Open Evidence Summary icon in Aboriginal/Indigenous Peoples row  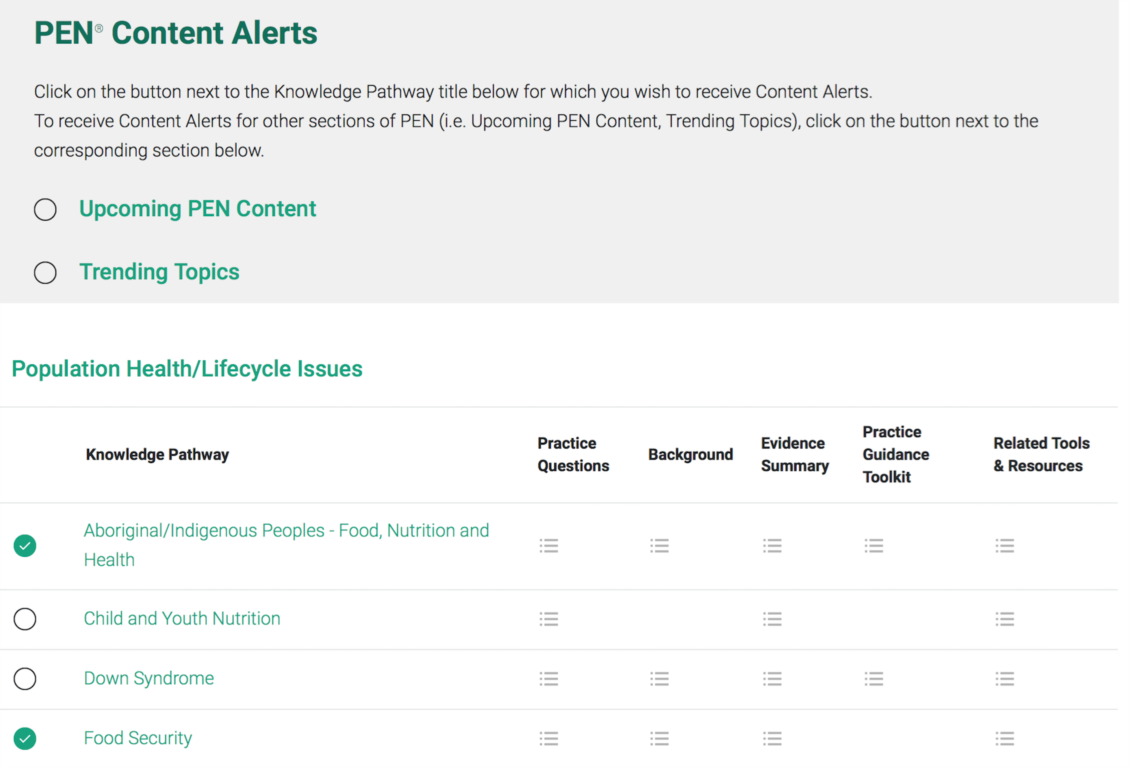(772, 546)
